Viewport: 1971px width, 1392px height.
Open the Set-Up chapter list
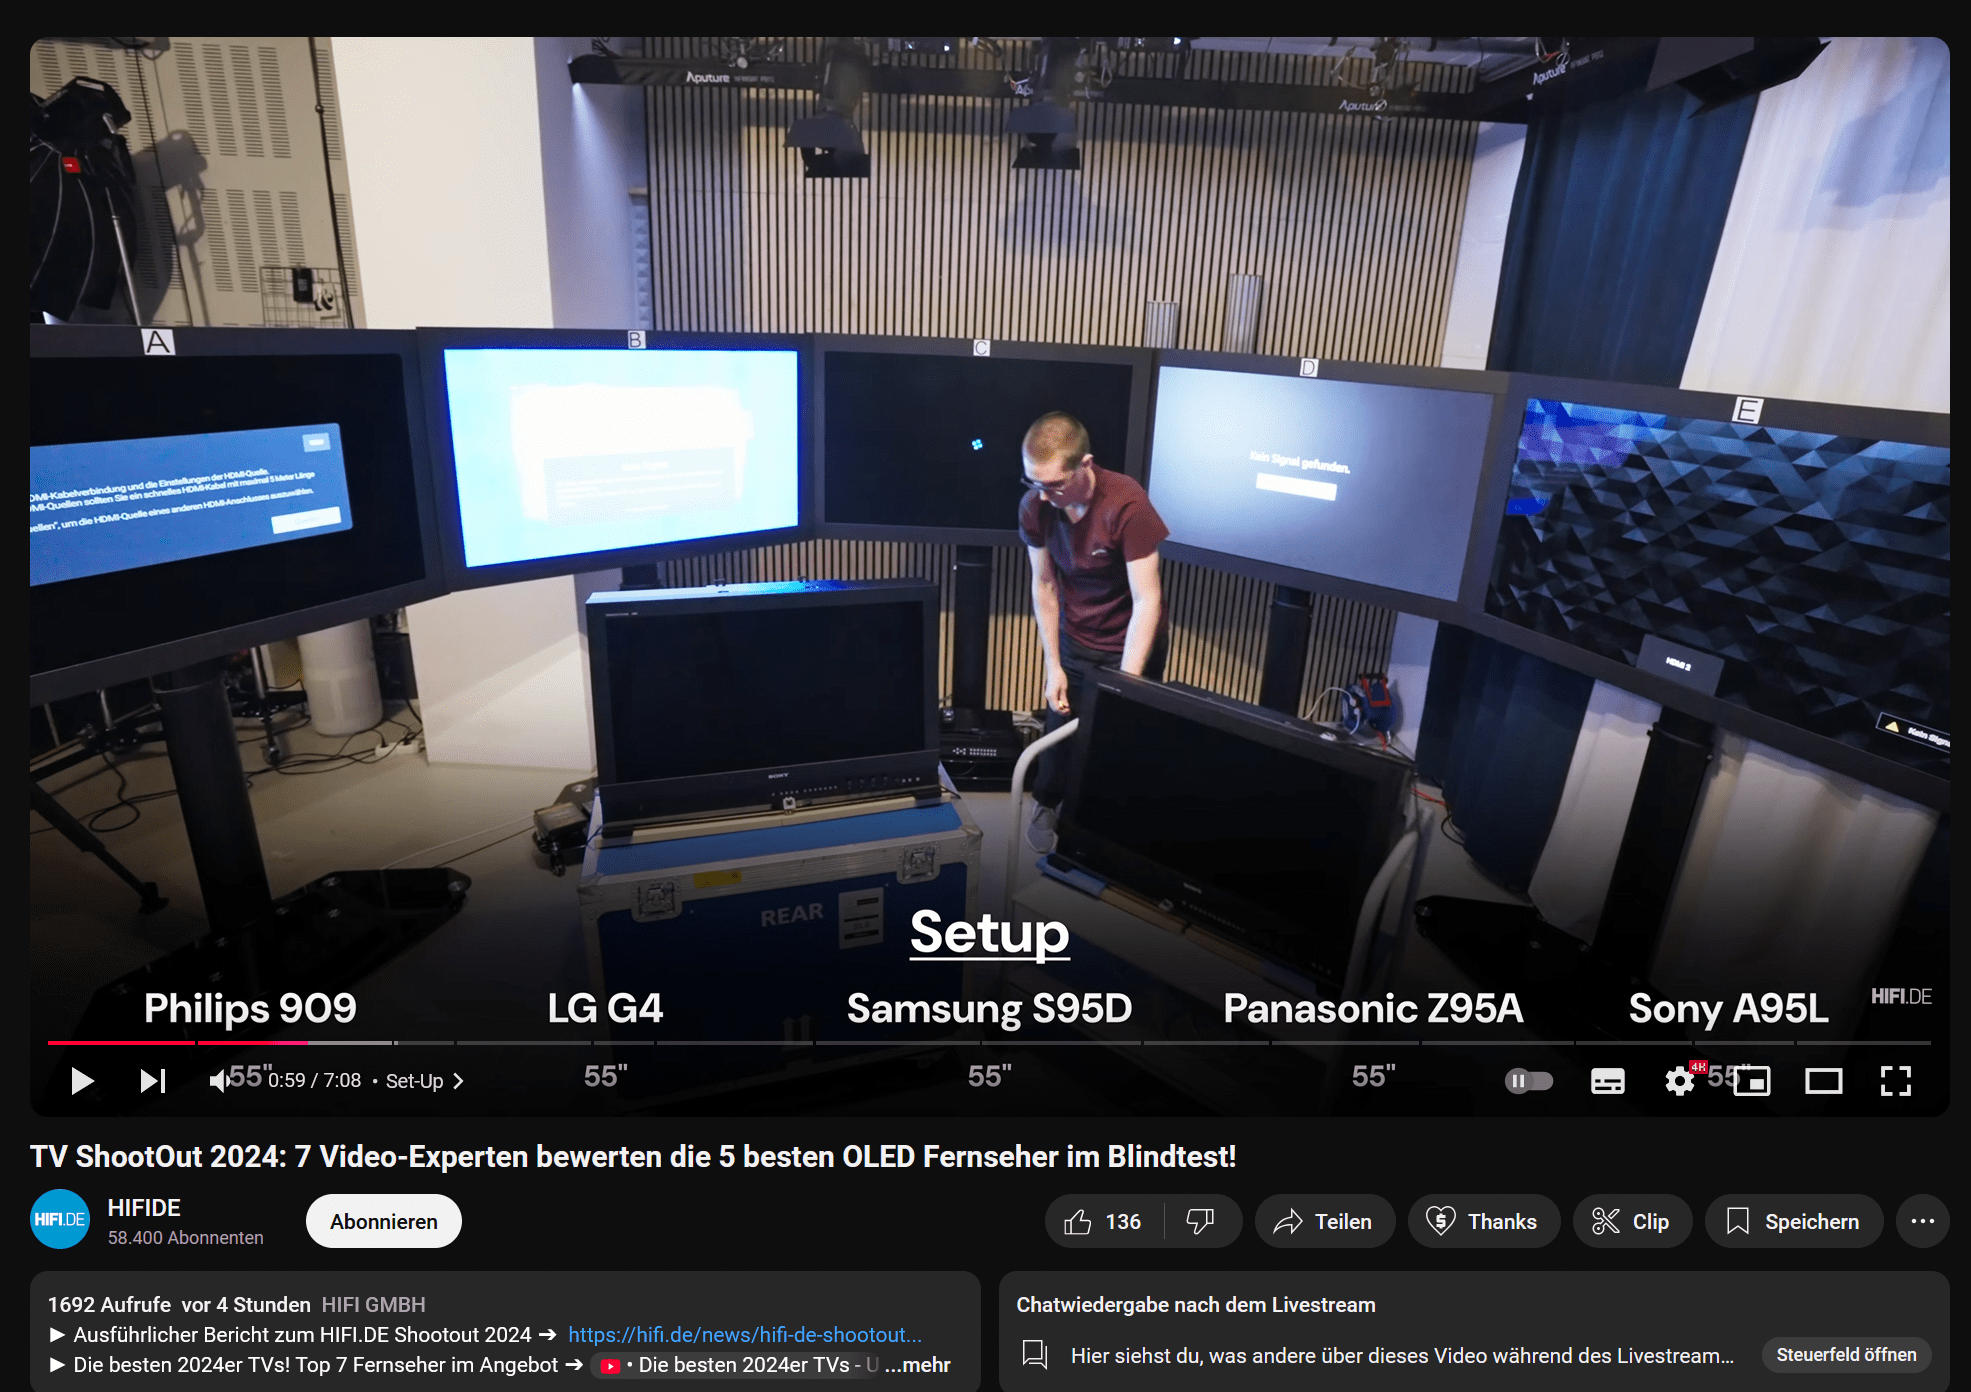[425, 1081]
